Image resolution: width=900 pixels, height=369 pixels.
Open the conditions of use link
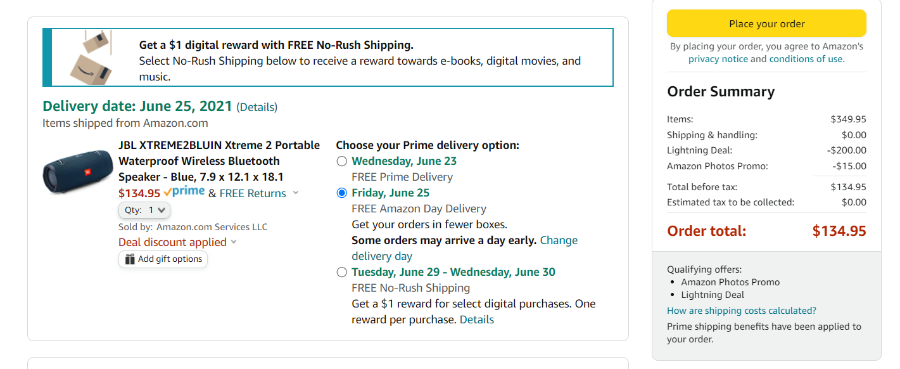pyautogui.click(x=806, y=59)
